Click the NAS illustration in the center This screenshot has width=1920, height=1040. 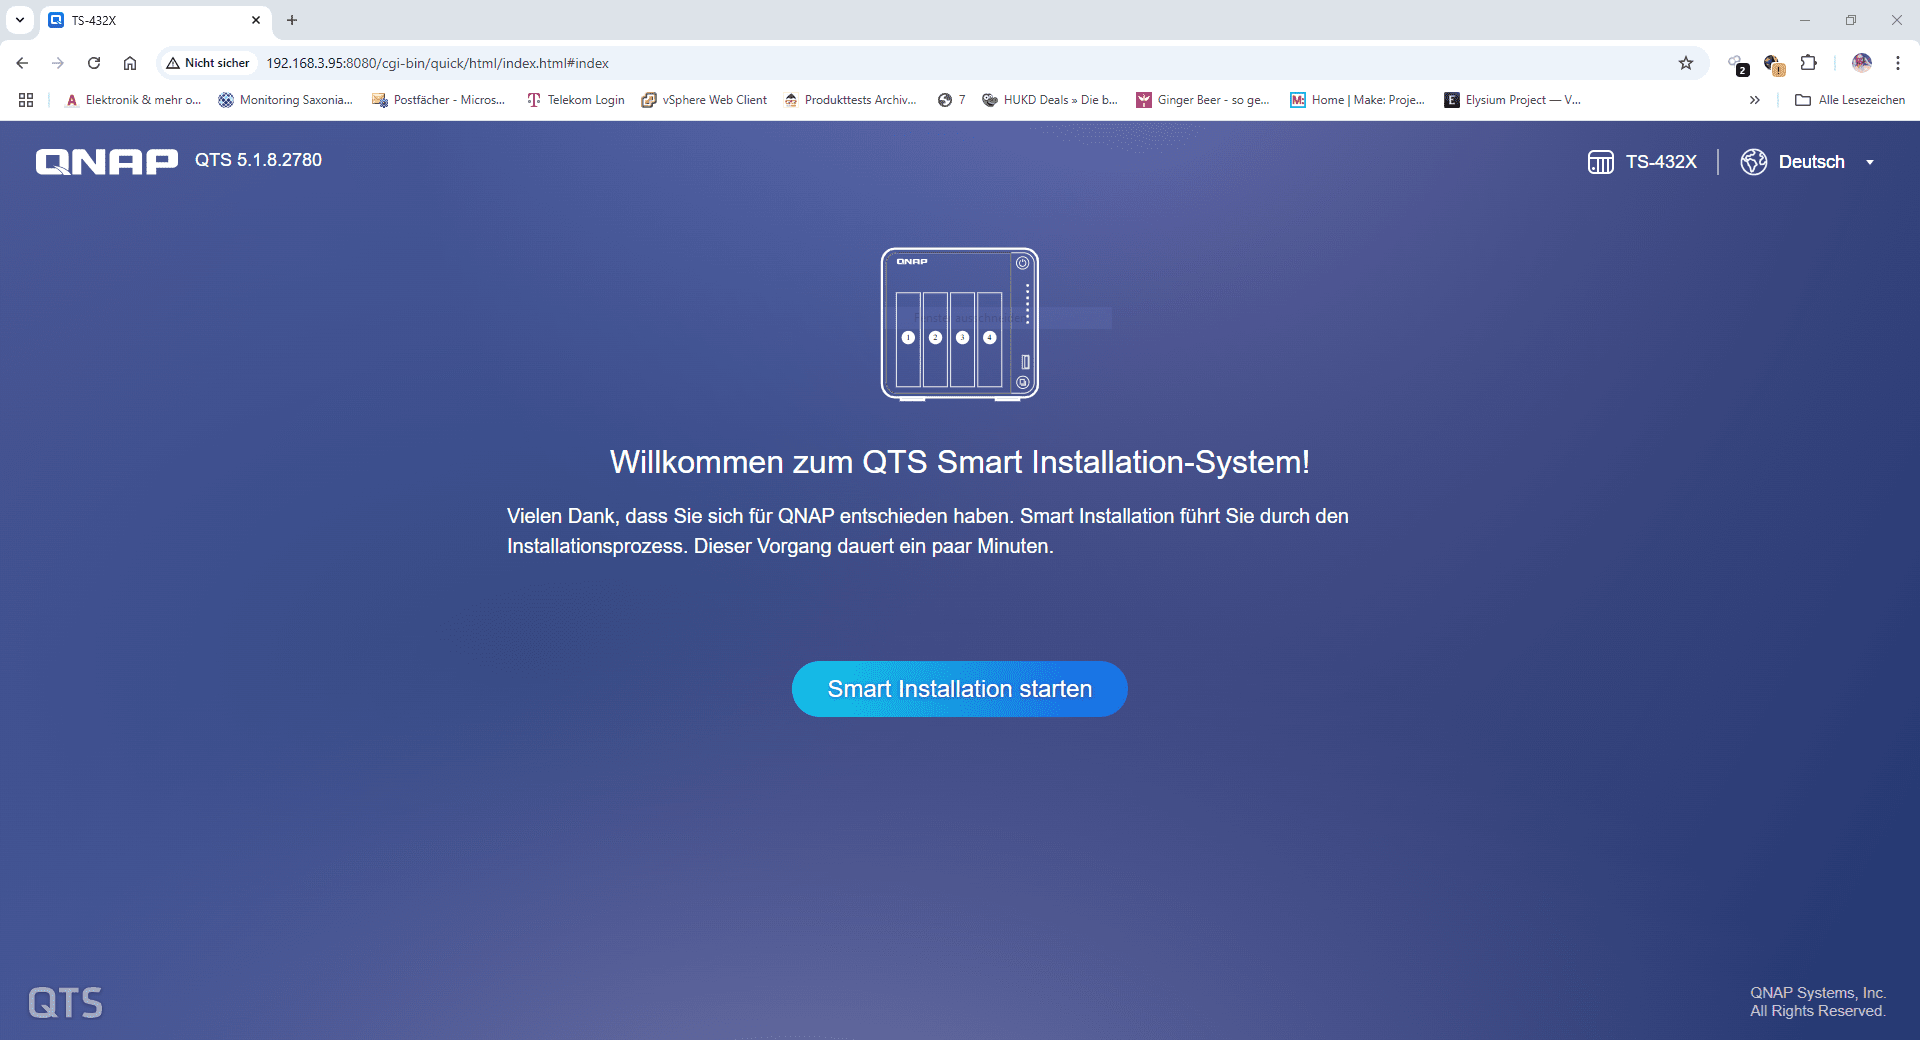pyautogui.click(x=960, y=324)
